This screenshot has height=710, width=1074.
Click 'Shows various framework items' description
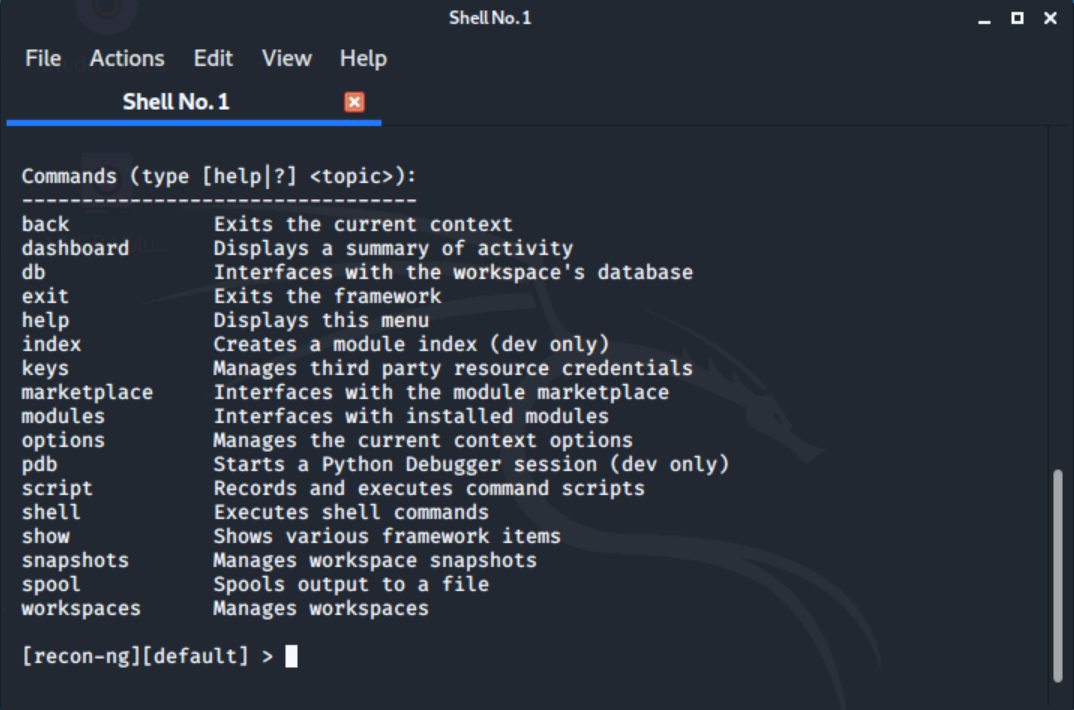[x=387, y=536]
